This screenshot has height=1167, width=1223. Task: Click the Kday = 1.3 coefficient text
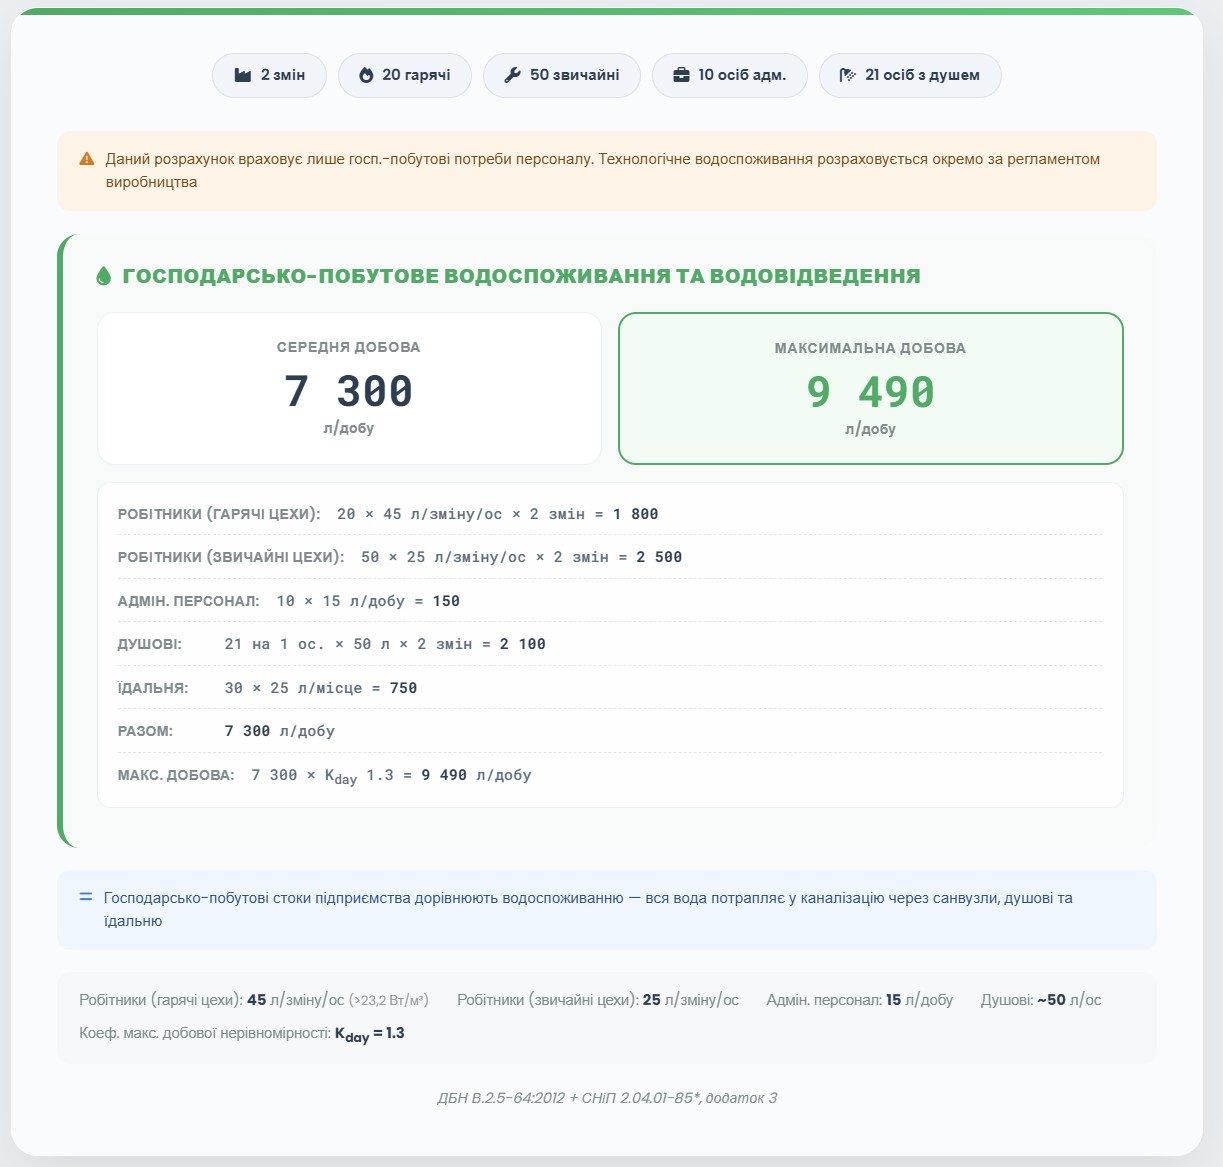[x=370, y=1034]
